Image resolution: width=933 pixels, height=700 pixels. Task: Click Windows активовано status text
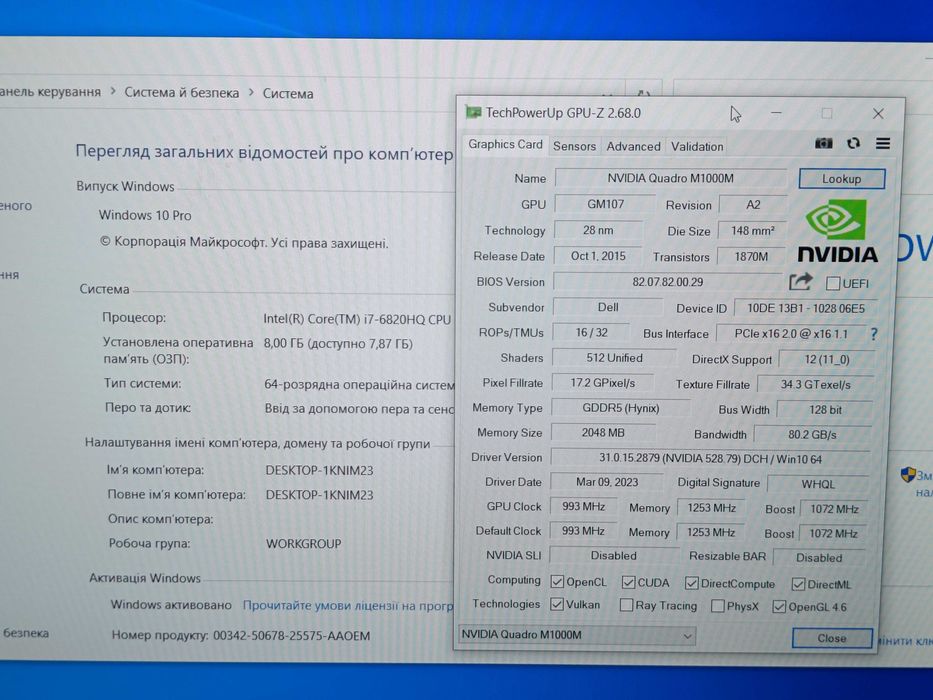171,605
